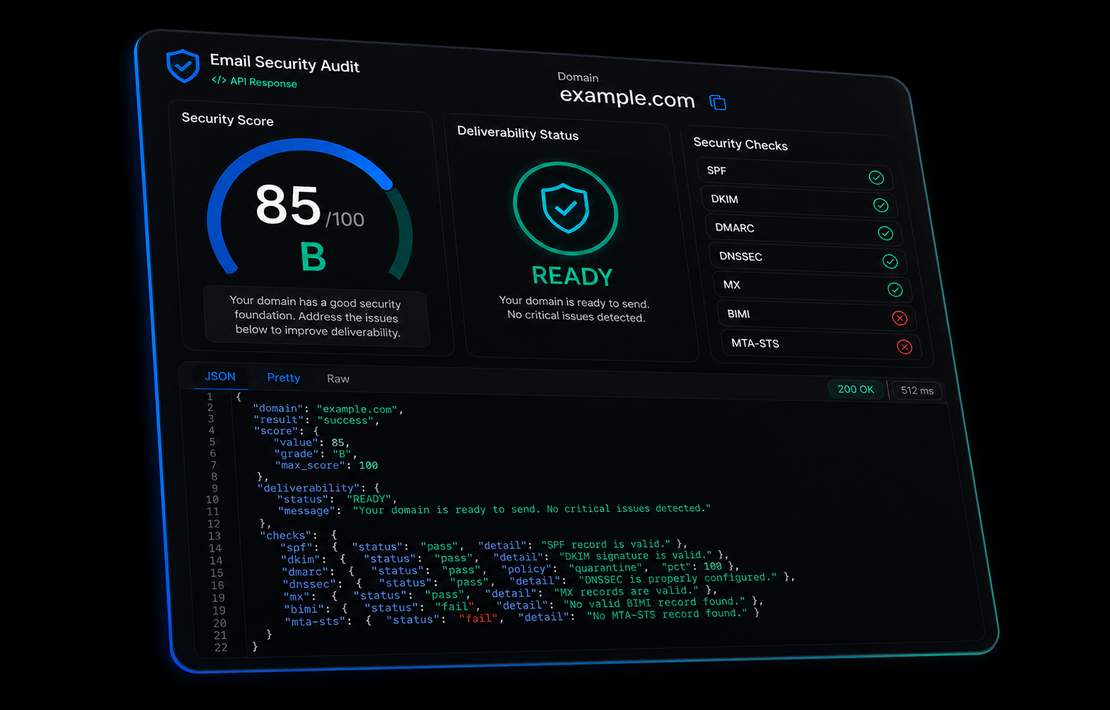1110x710 pixels.
Task: Click the DKIM pass checkmark icon
Action: [x=881, y=205]
